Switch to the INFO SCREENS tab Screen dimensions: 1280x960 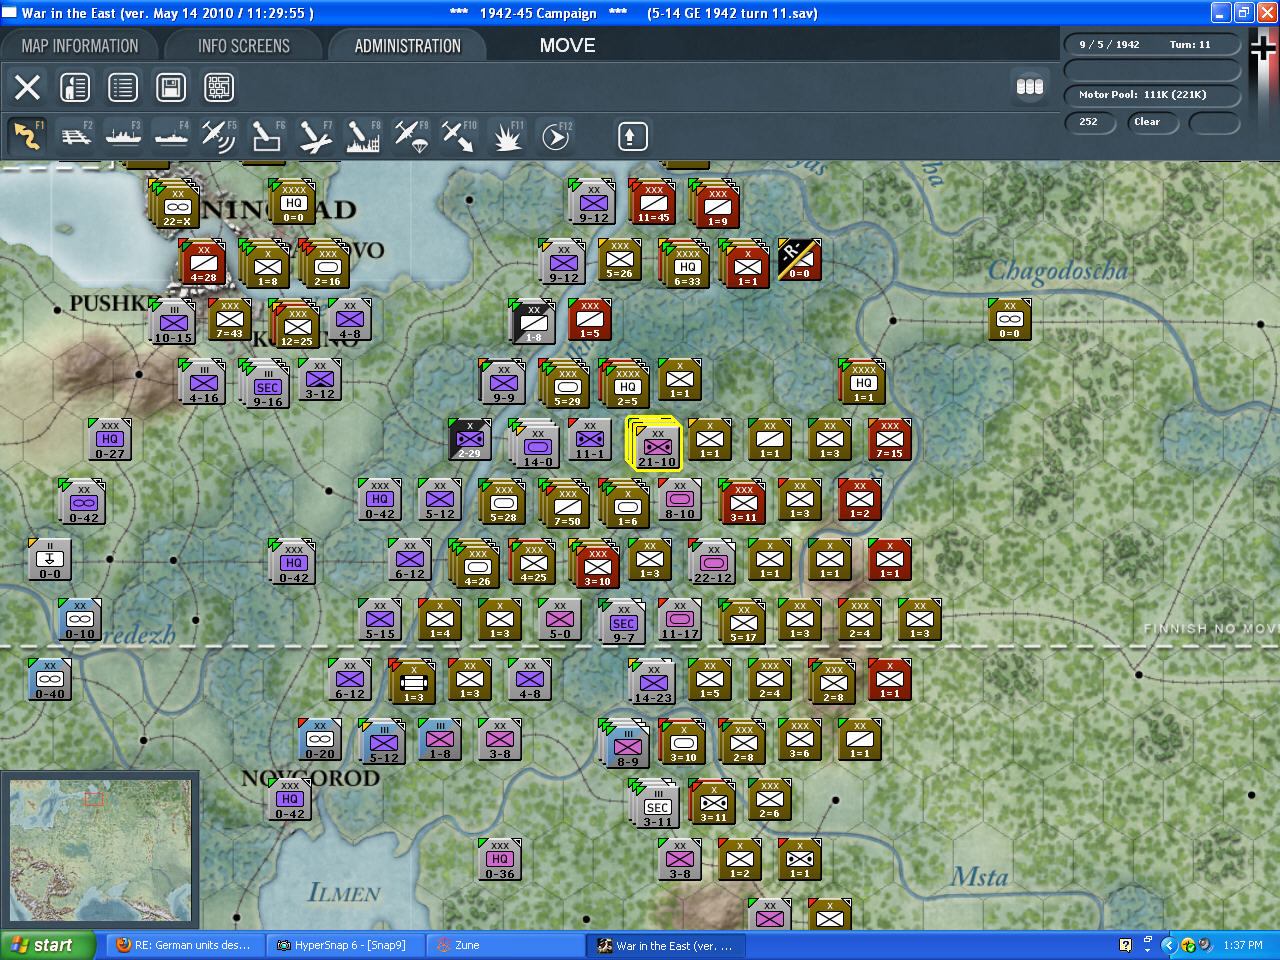click(x=243, y=46)
